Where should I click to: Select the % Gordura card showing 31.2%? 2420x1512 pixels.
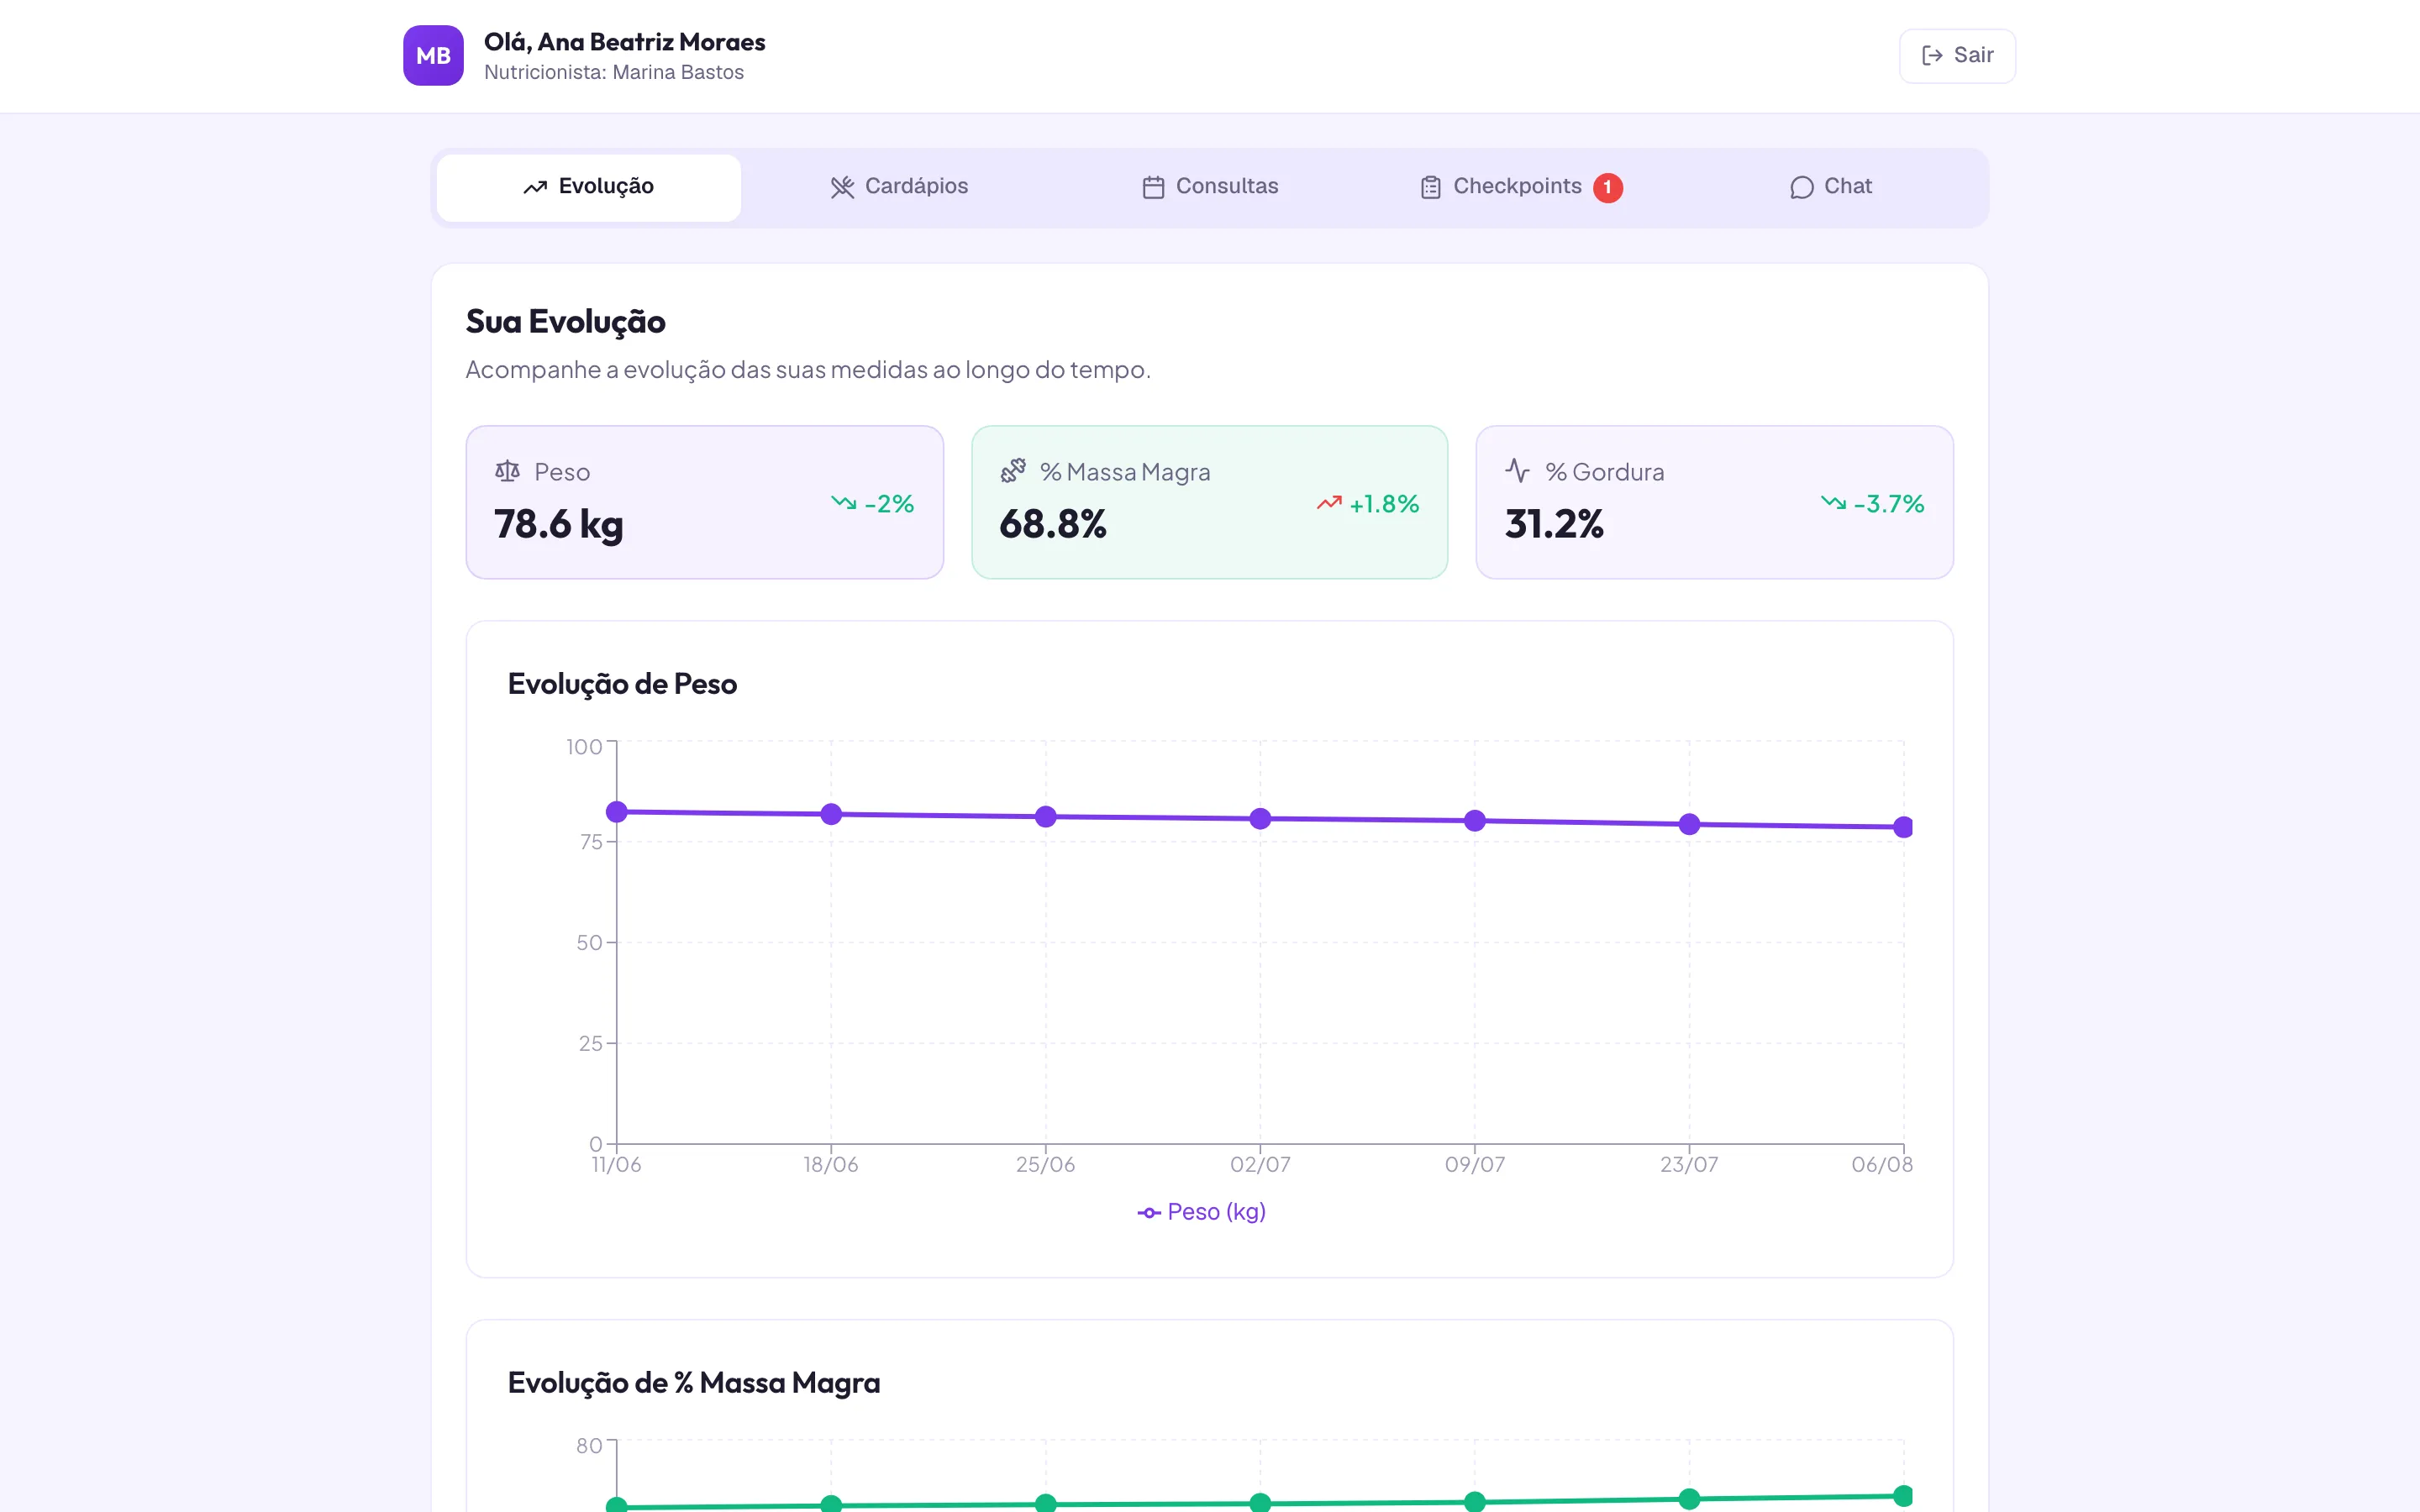1715,502
